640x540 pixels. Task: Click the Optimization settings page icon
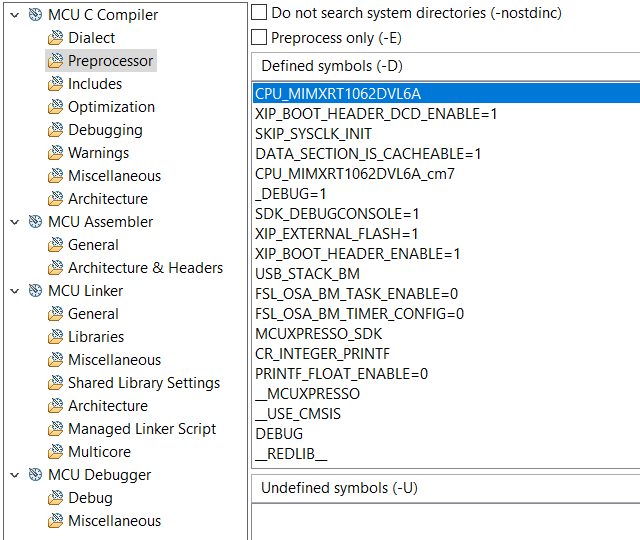point(55,107)
